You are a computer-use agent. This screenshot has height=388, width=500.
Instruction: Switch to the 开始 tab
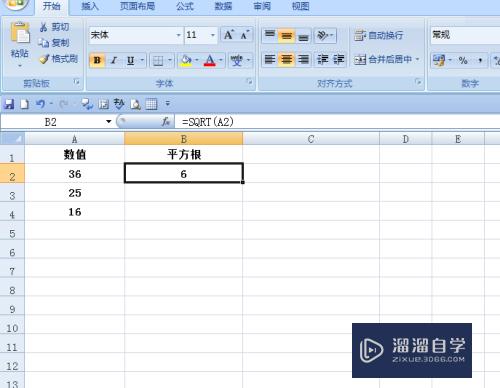tap(52, 6)
